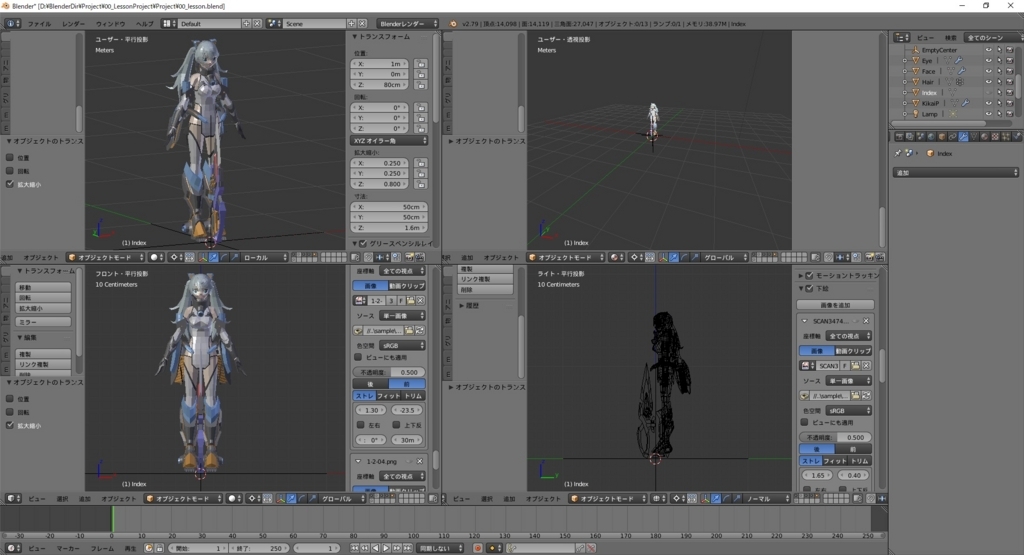Click the フィット button in front view image panel
This screenshot has height=555, width=1024.
388,396
